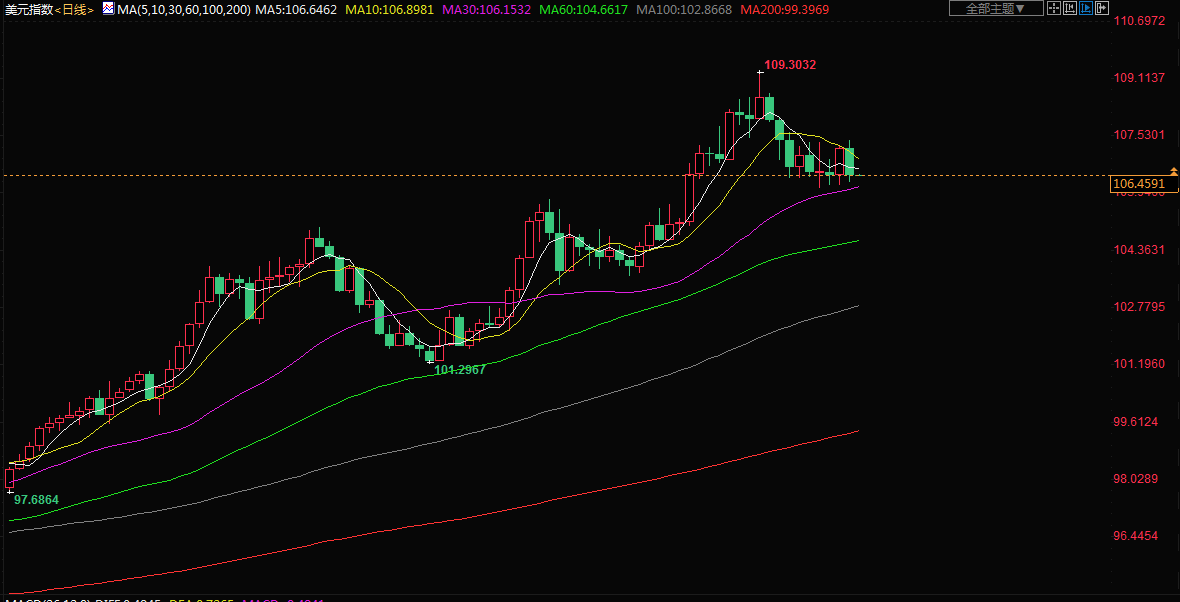This screenshot has height=602, width=1180.
Task: Click the 97.6864 starting low marker
Action: 36,499
